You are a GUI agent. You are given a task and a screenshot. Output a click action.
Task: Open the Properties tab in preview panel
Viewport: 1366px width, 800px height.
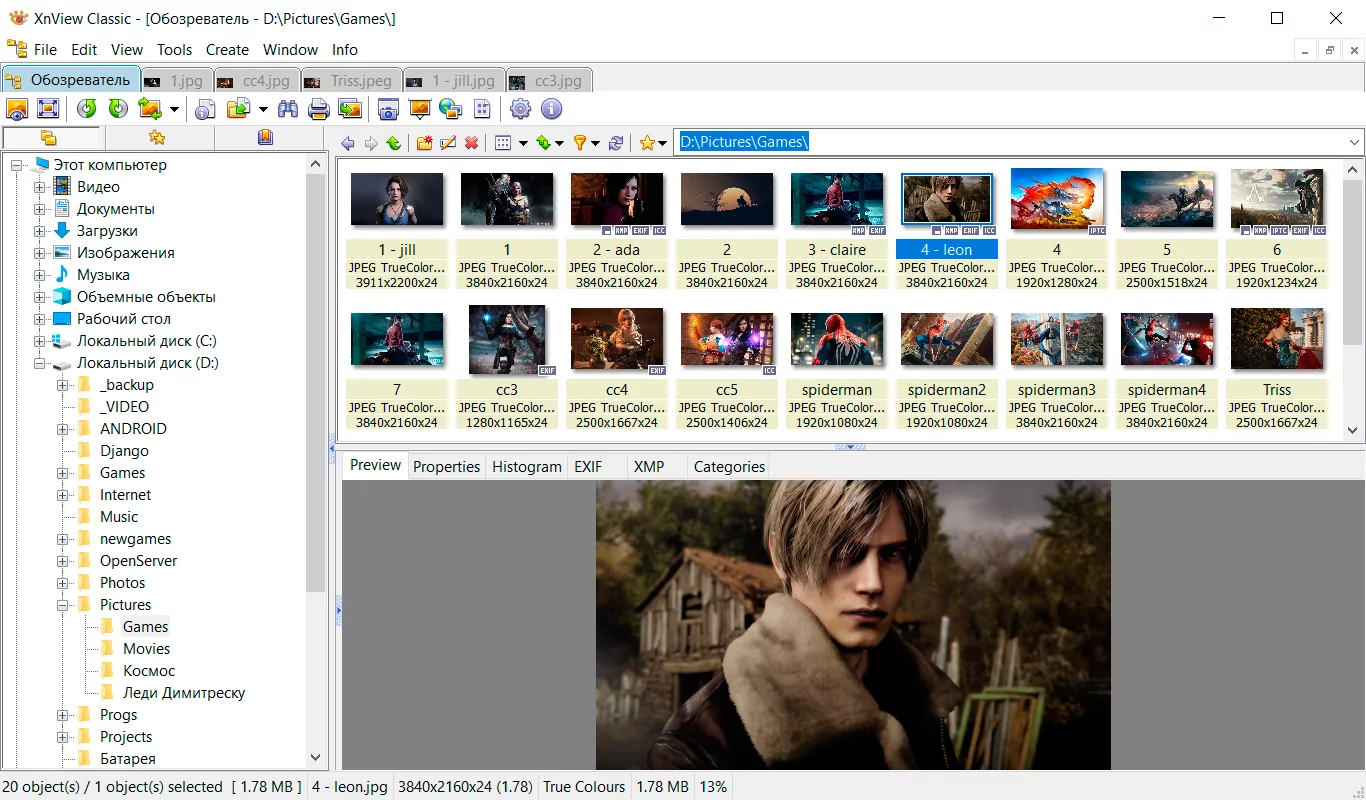click(446, 466)
